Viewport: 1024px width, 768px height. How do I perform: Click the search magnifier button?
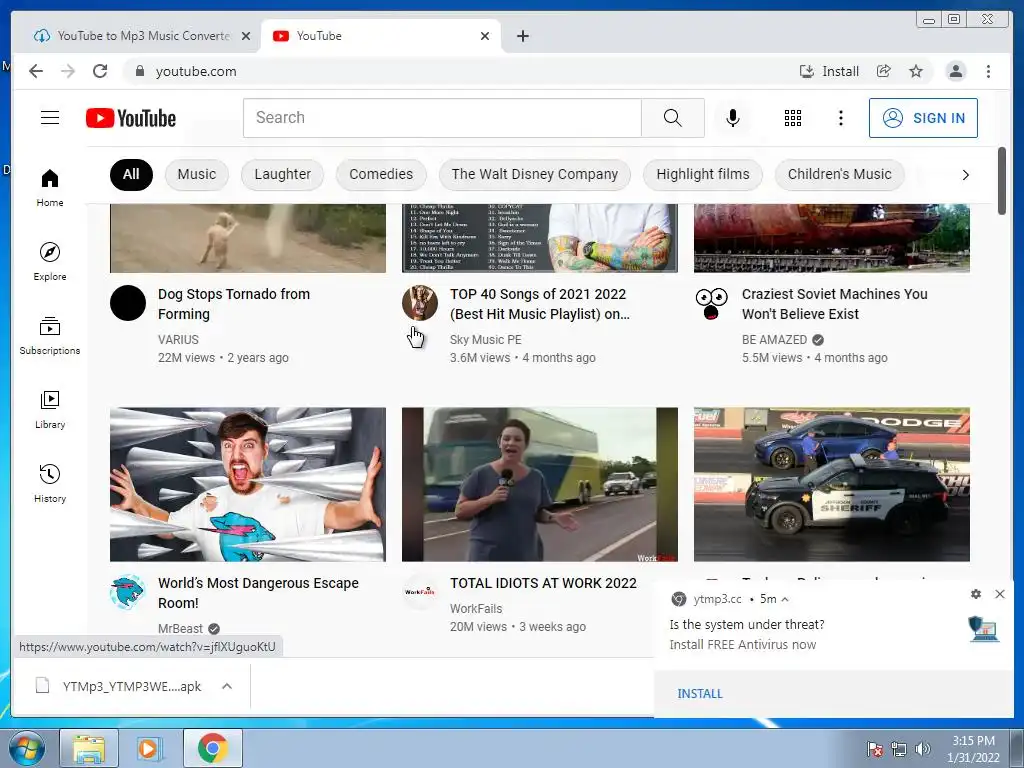coord(672,118)
